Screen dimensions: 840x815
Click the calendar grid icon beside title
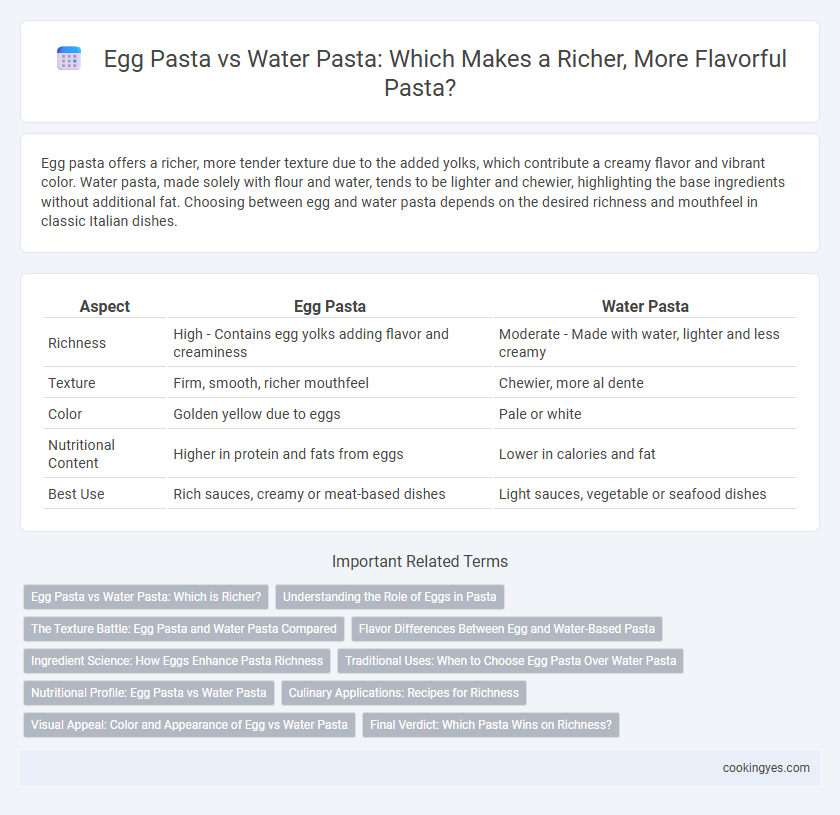69,58
